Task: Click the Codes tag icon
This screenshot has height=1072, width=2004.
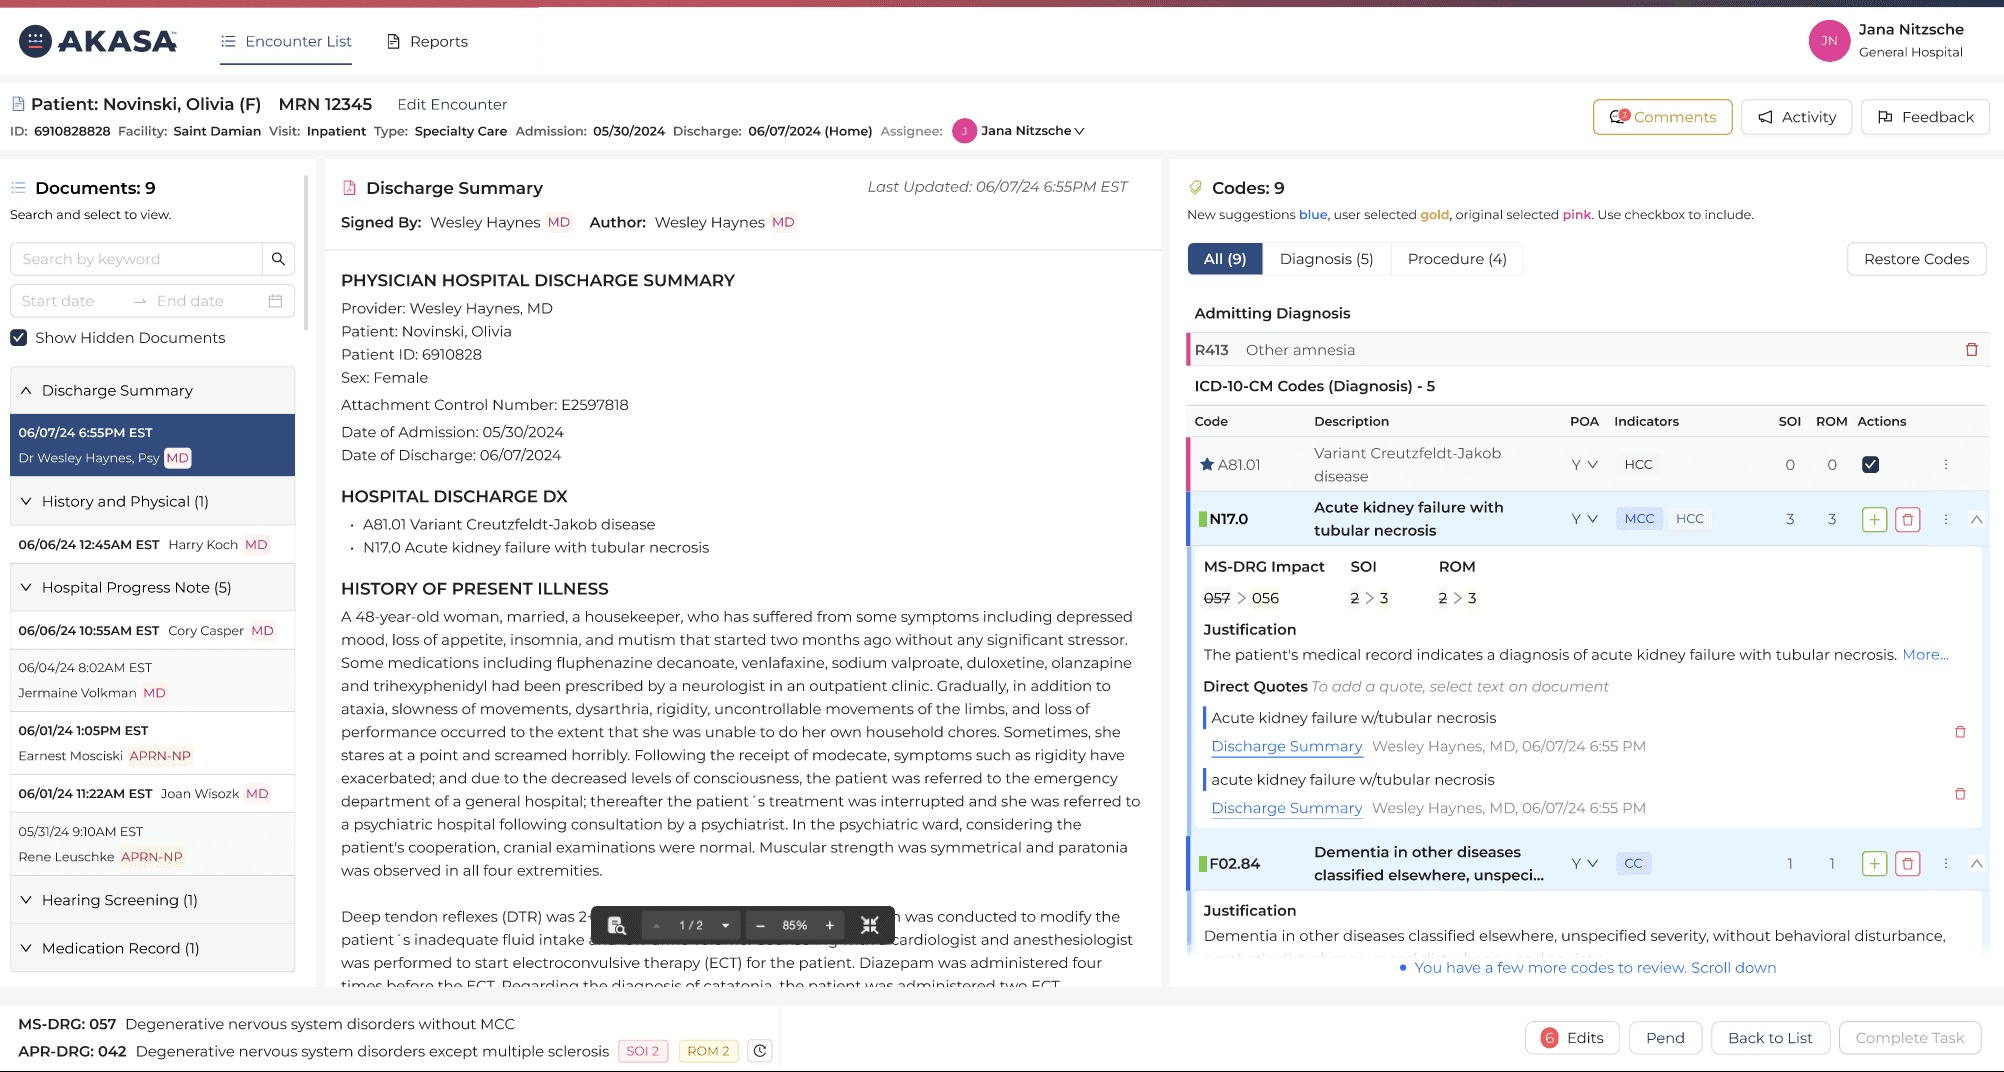Action: coord(1195,188)
